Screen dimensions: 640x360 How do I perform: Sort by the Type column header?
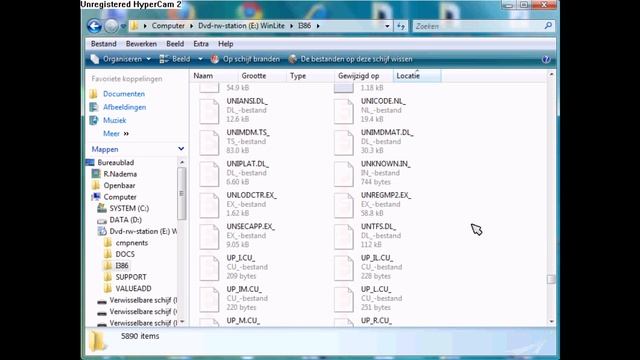(x=311, y=76)
